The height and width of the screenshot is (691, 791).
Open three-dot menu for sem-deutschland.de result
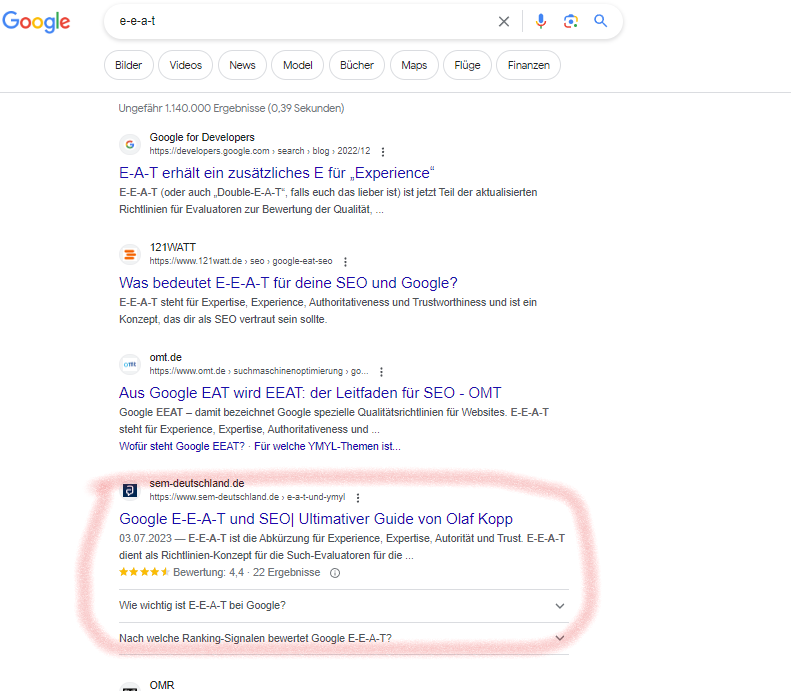point(358,497)
